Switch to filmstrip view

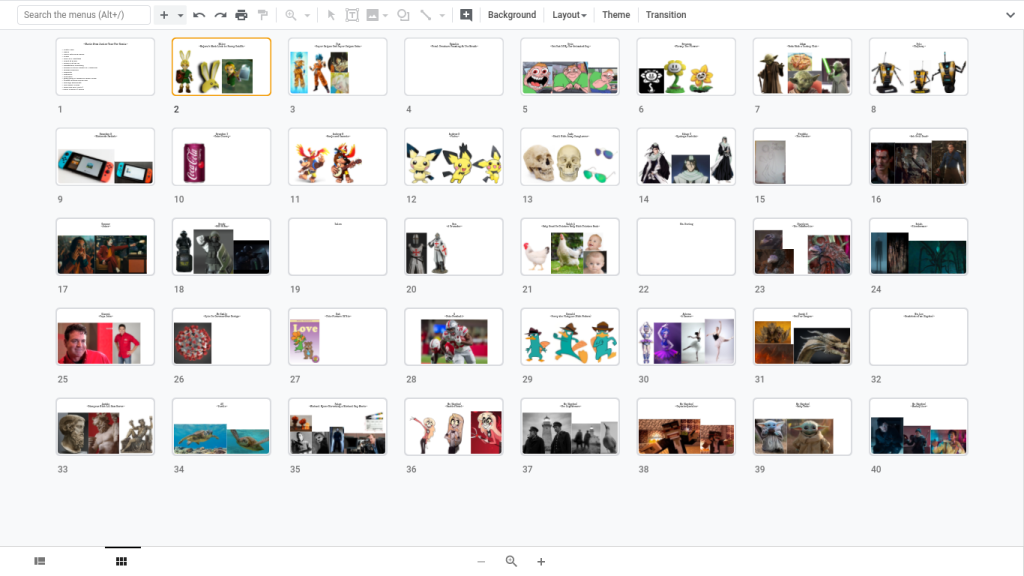click(x=40, y=562)
